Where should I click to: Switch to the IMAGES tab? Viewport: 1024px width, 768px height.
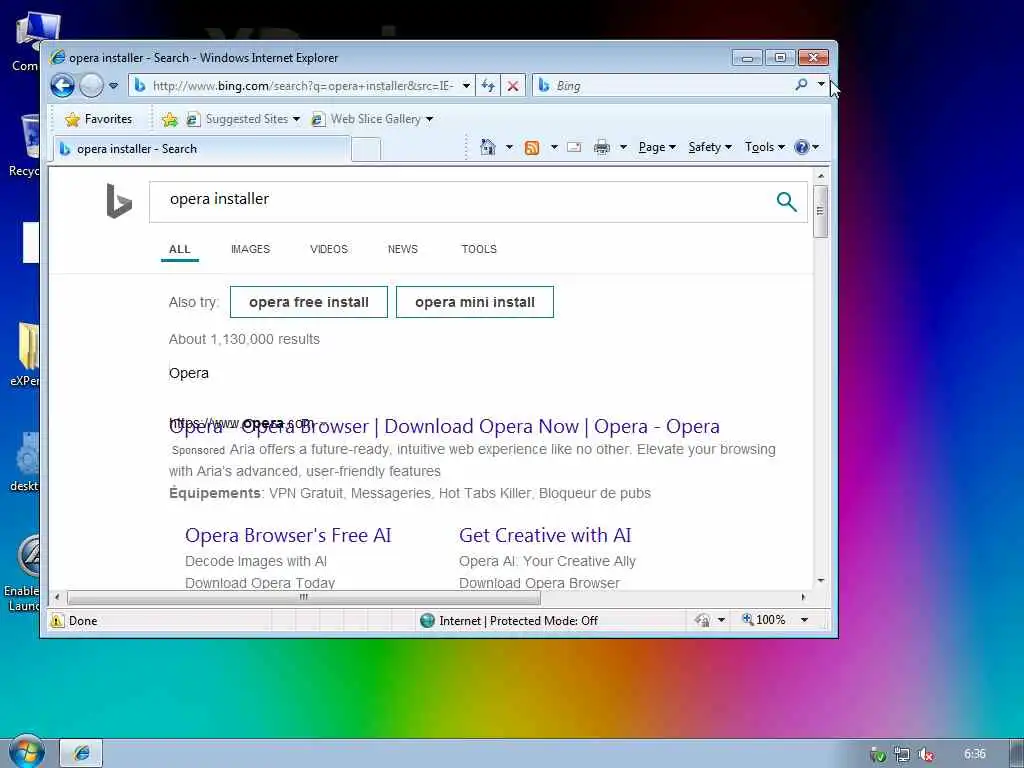point(250,249)
